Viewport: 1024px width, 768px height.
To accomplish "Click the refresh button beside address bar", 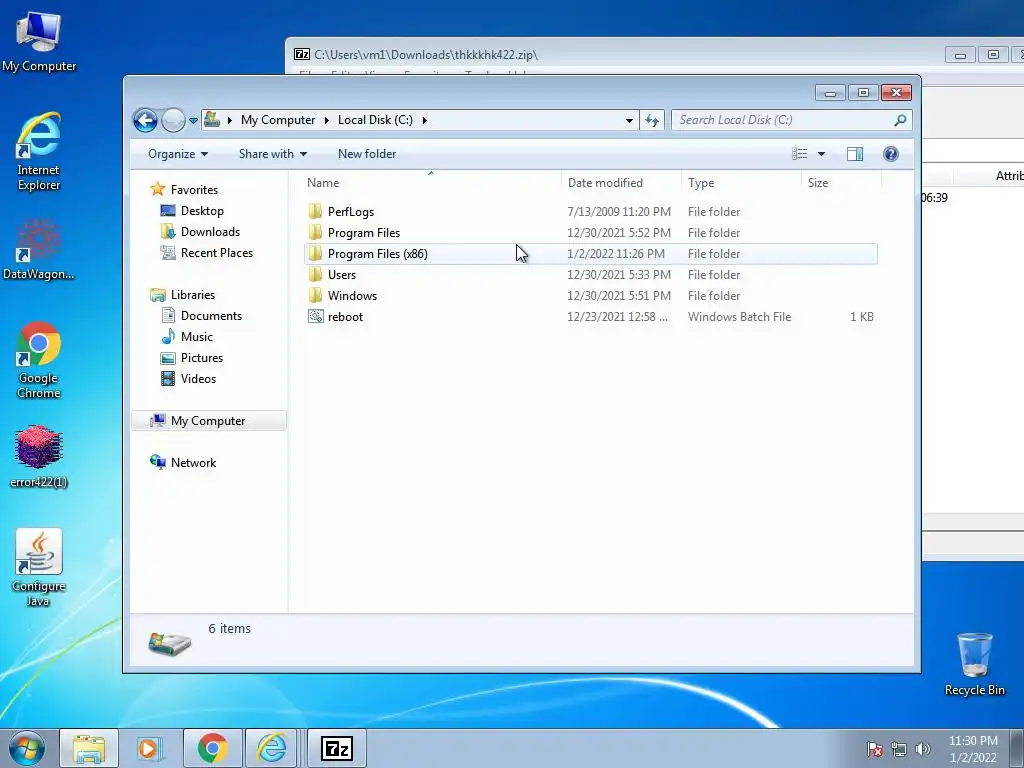I will click(x=652, y=120).
